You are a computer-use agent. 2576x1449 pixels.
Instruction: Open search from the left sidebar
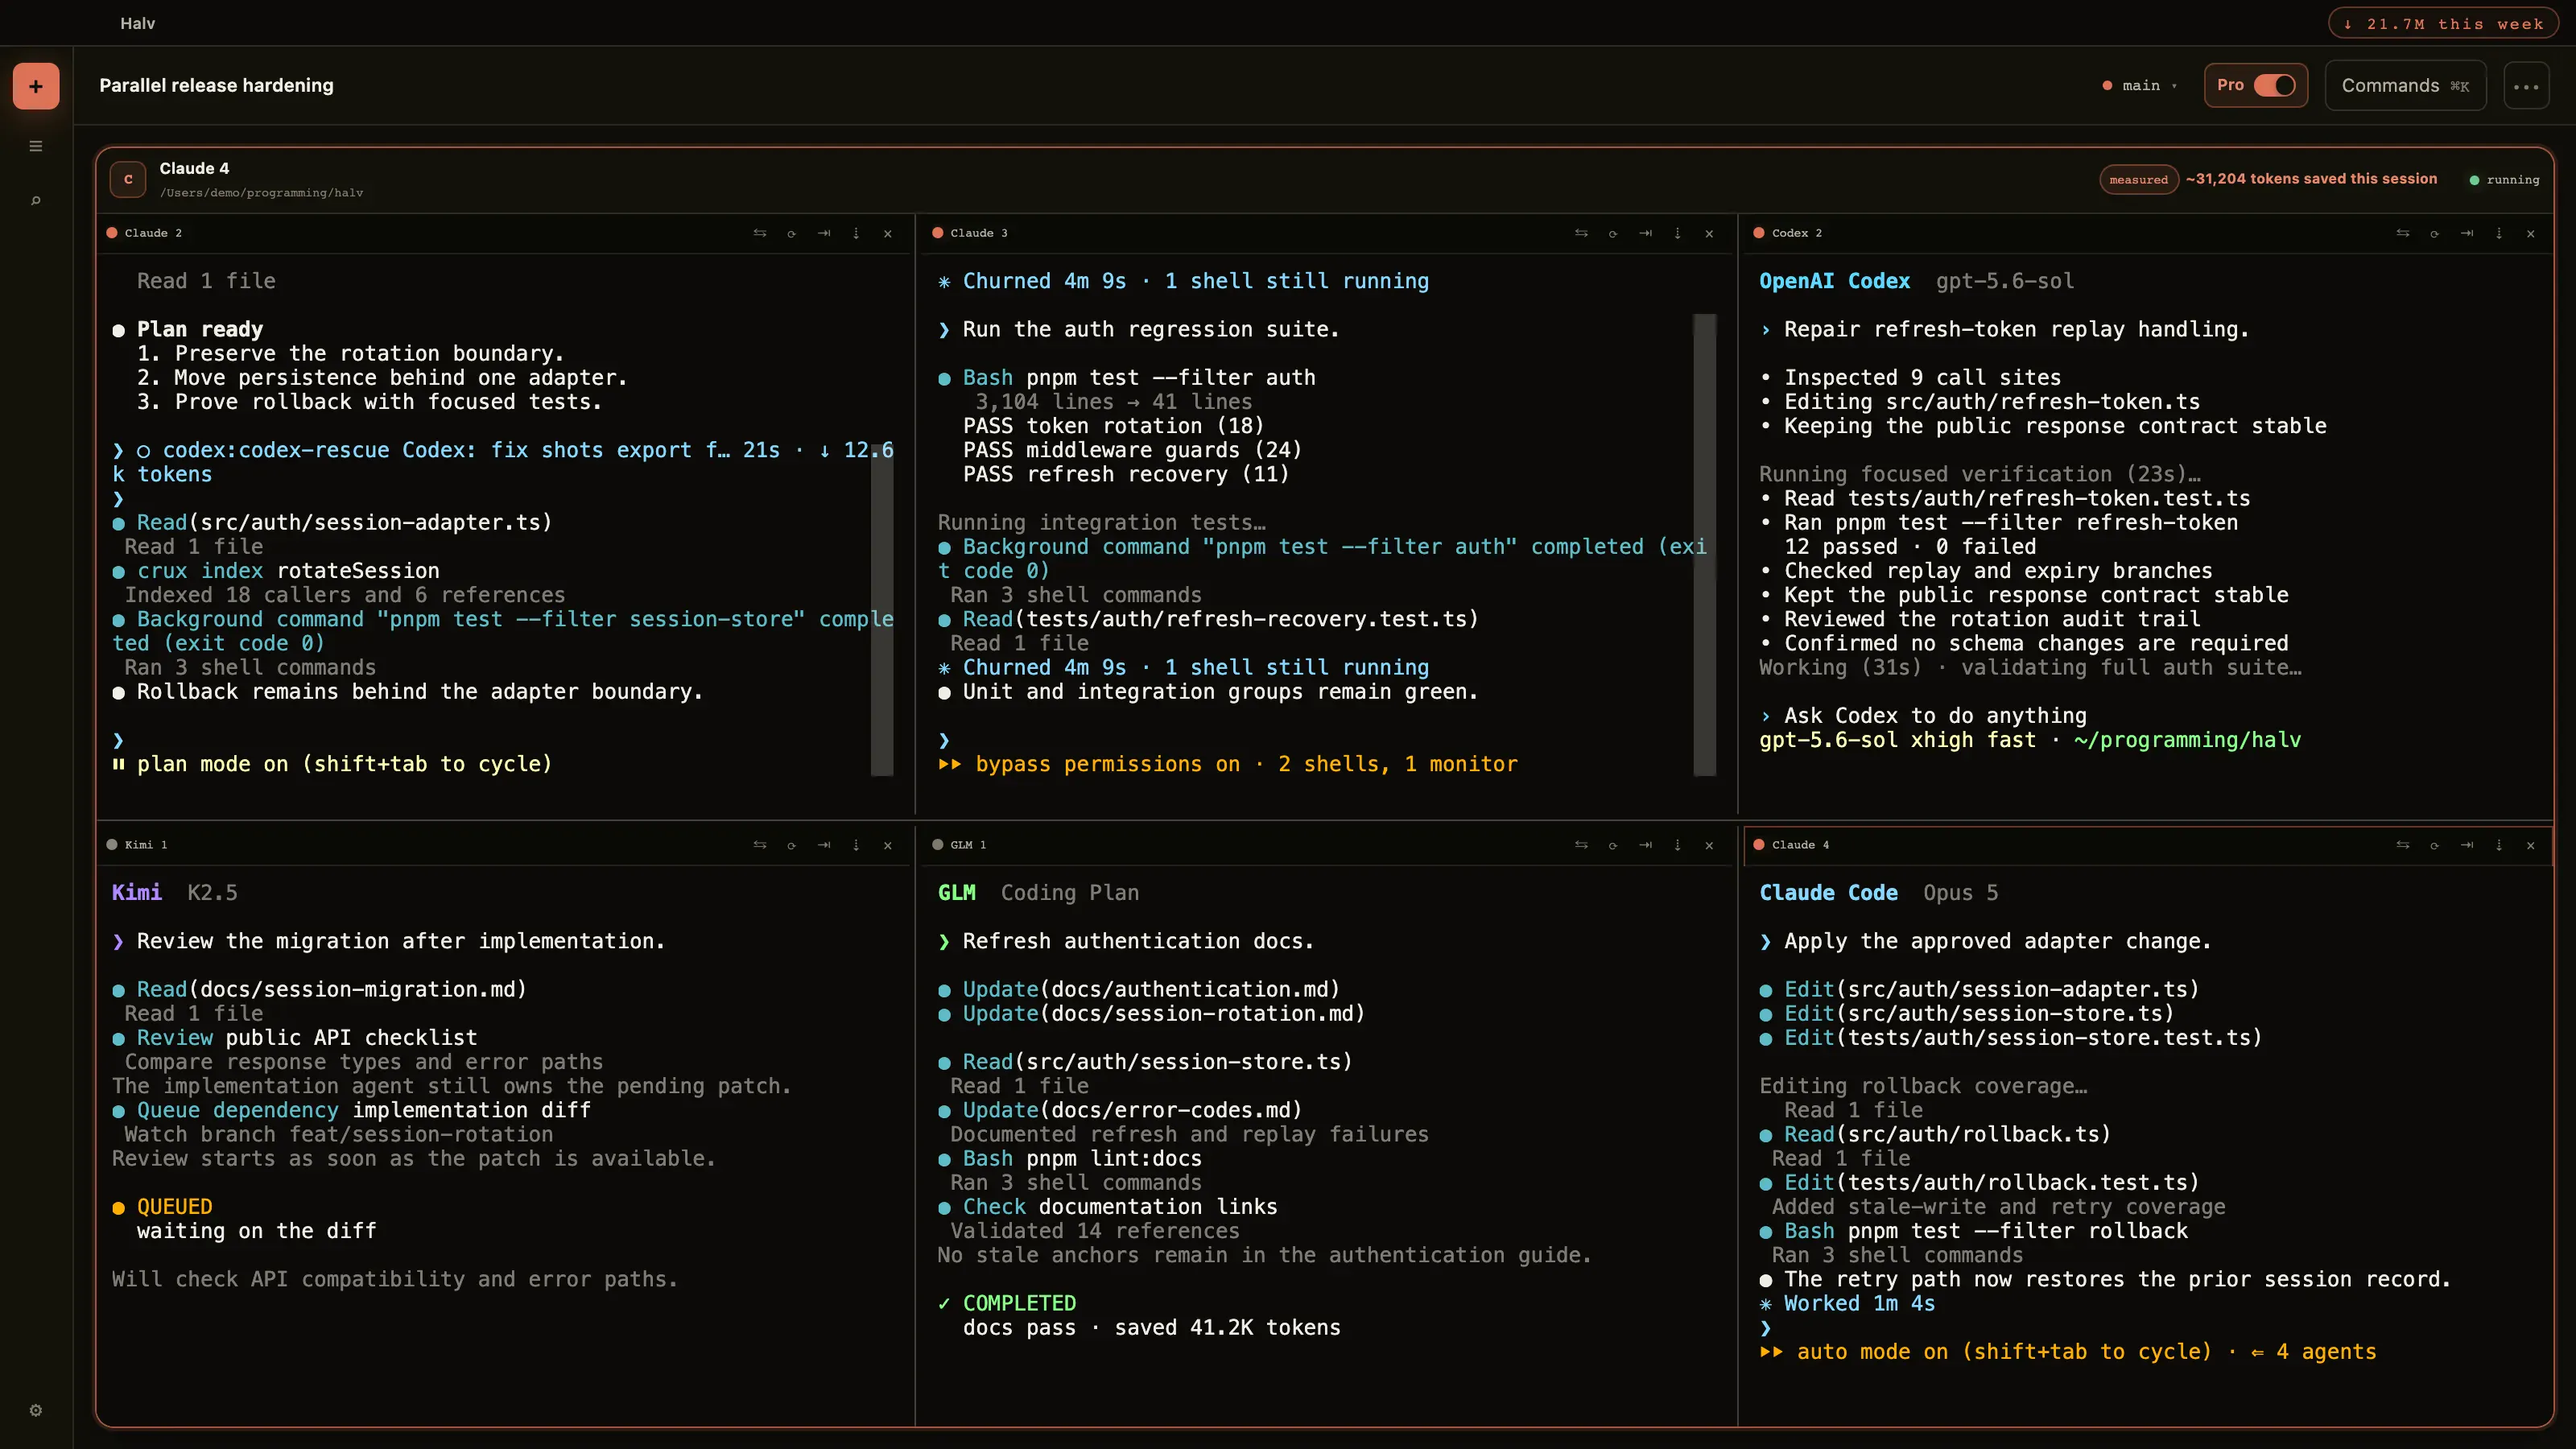pyautogui.click(x=36, y=201)
